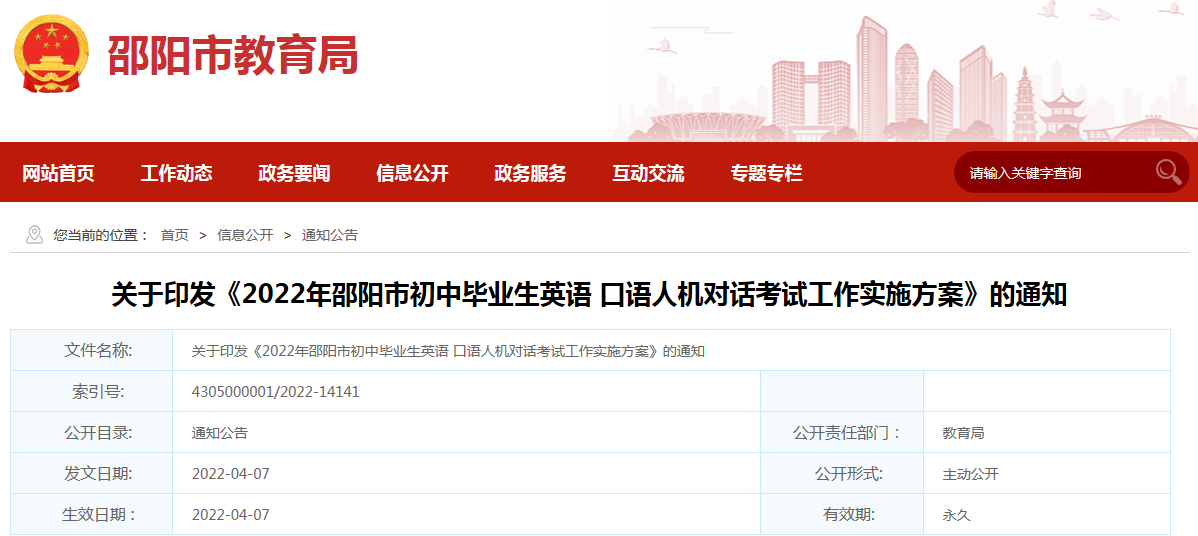
Task: Open the 政务服务 menu item
Action: 530,173
